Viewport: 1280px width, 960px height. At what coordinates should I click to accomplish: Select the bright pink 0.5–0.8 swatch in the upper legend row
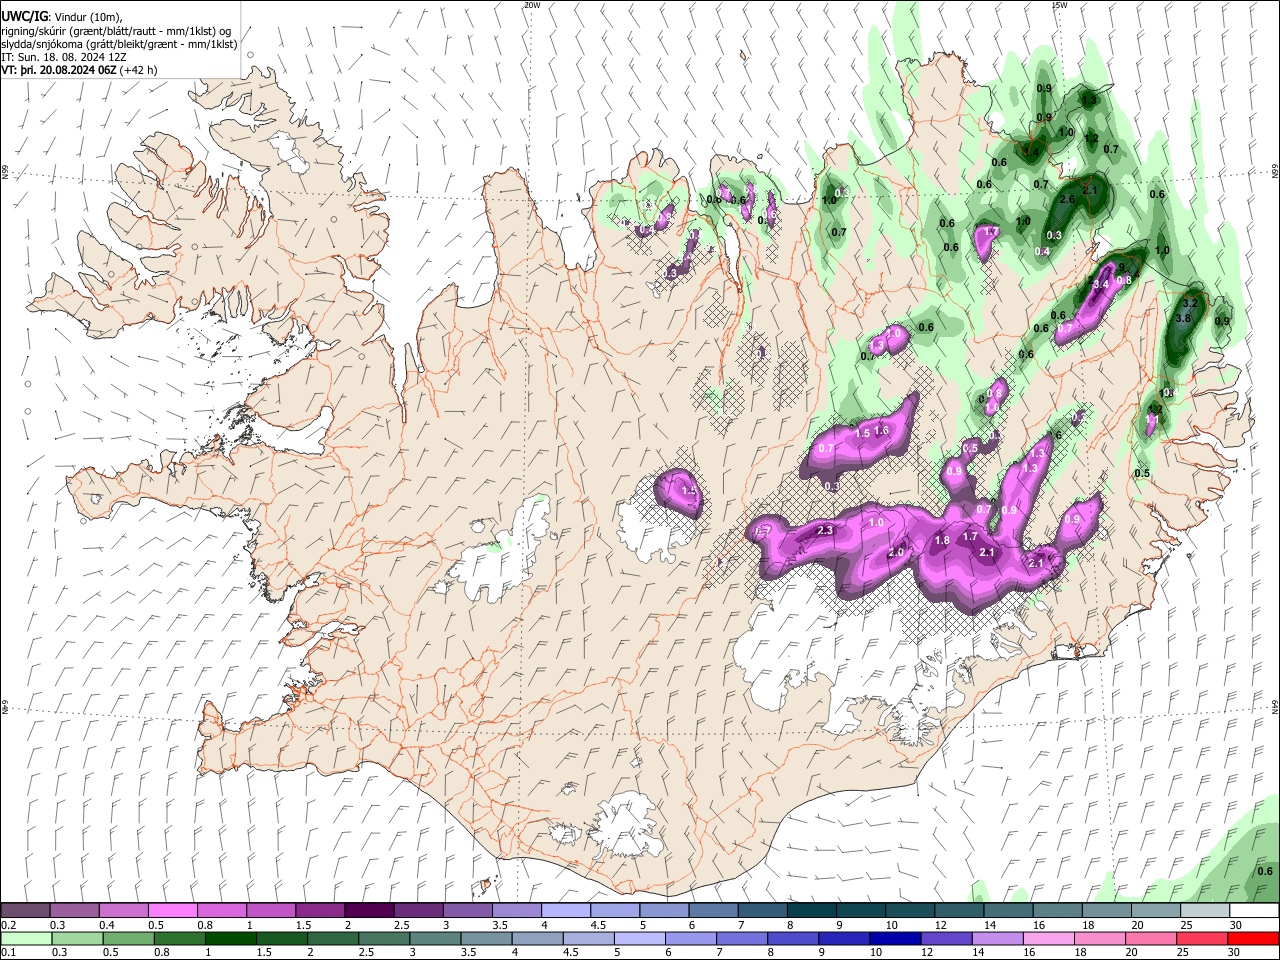pos(172,911)
